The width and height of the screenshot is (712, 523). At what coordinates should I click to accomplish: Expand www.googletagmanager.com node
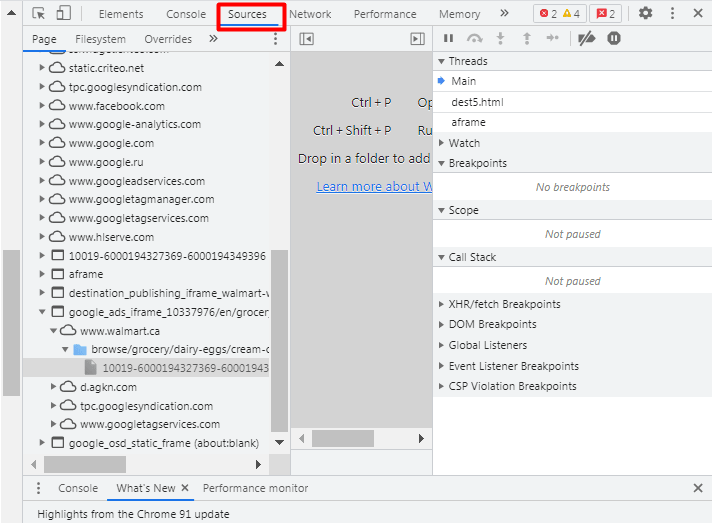pos(41,199)
